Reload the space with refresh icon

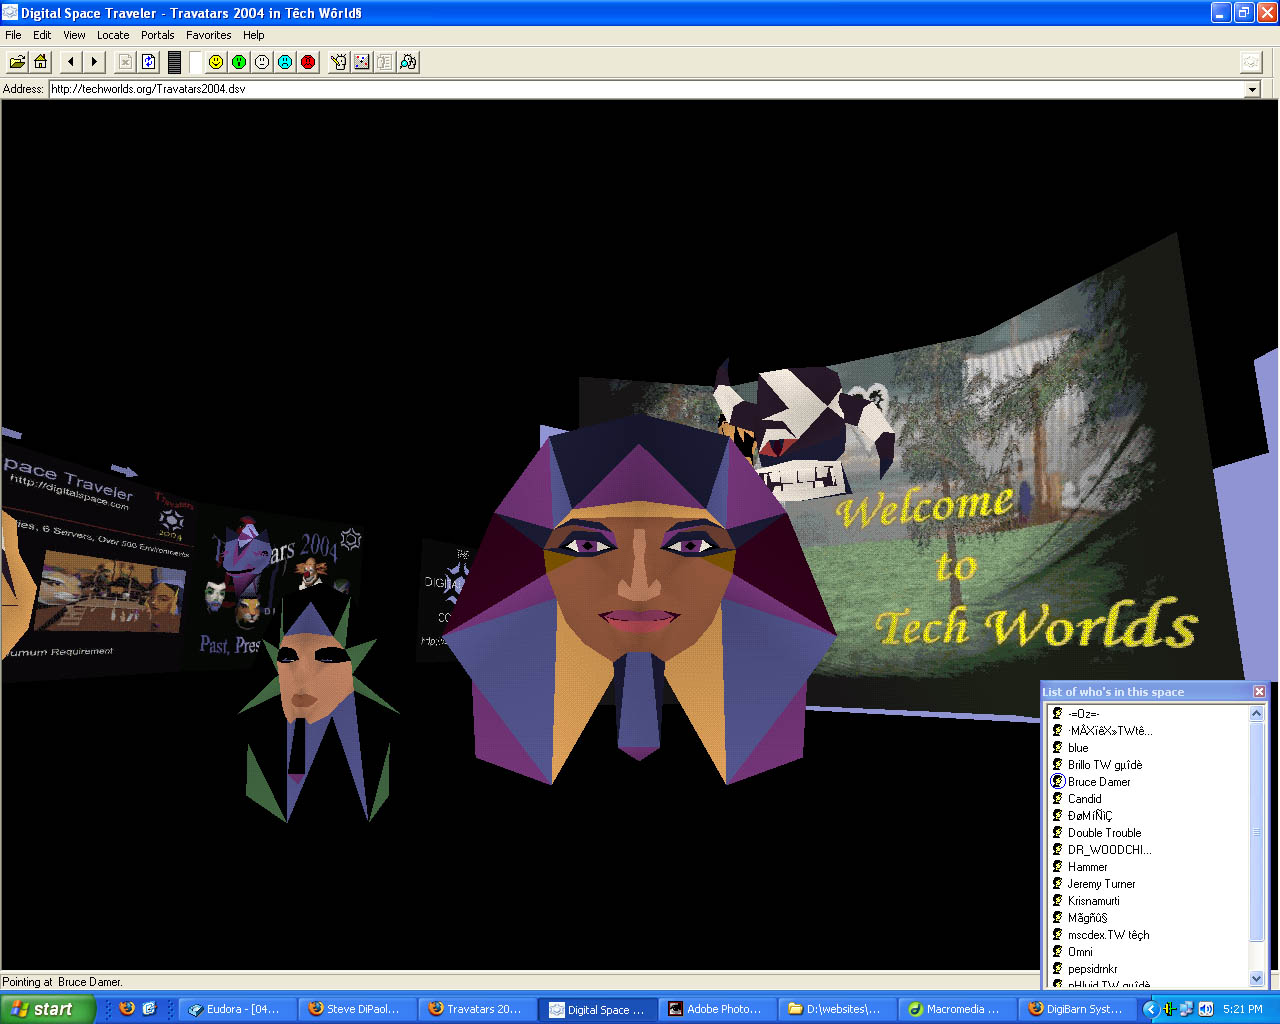[x=149, y=62]
